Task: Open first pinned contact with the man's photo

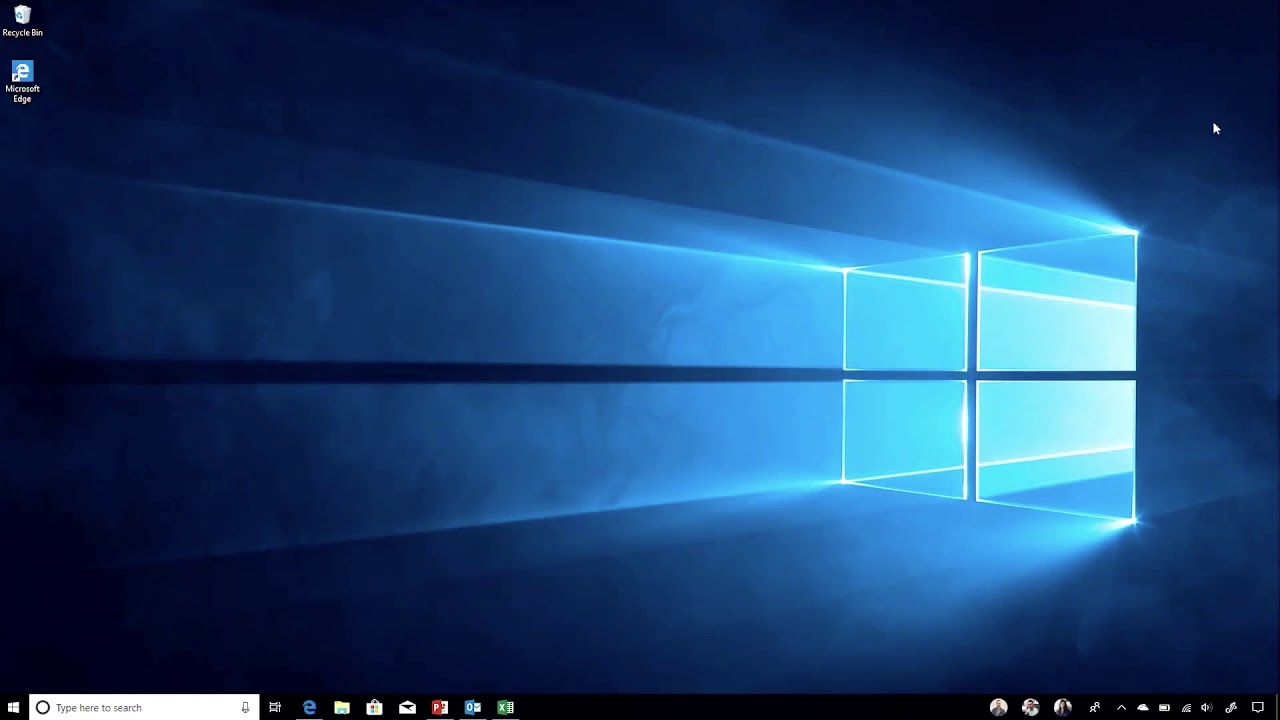Action: (x=998, y=707)
